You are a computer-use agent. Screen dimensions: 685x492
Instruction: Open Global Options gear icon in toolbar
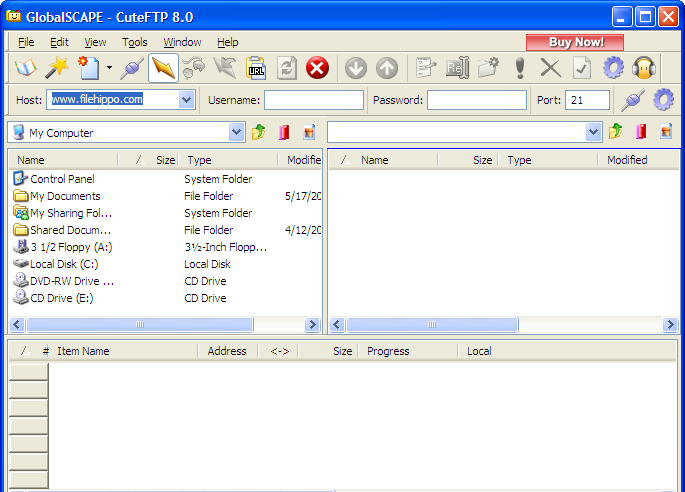coord(613,68)
